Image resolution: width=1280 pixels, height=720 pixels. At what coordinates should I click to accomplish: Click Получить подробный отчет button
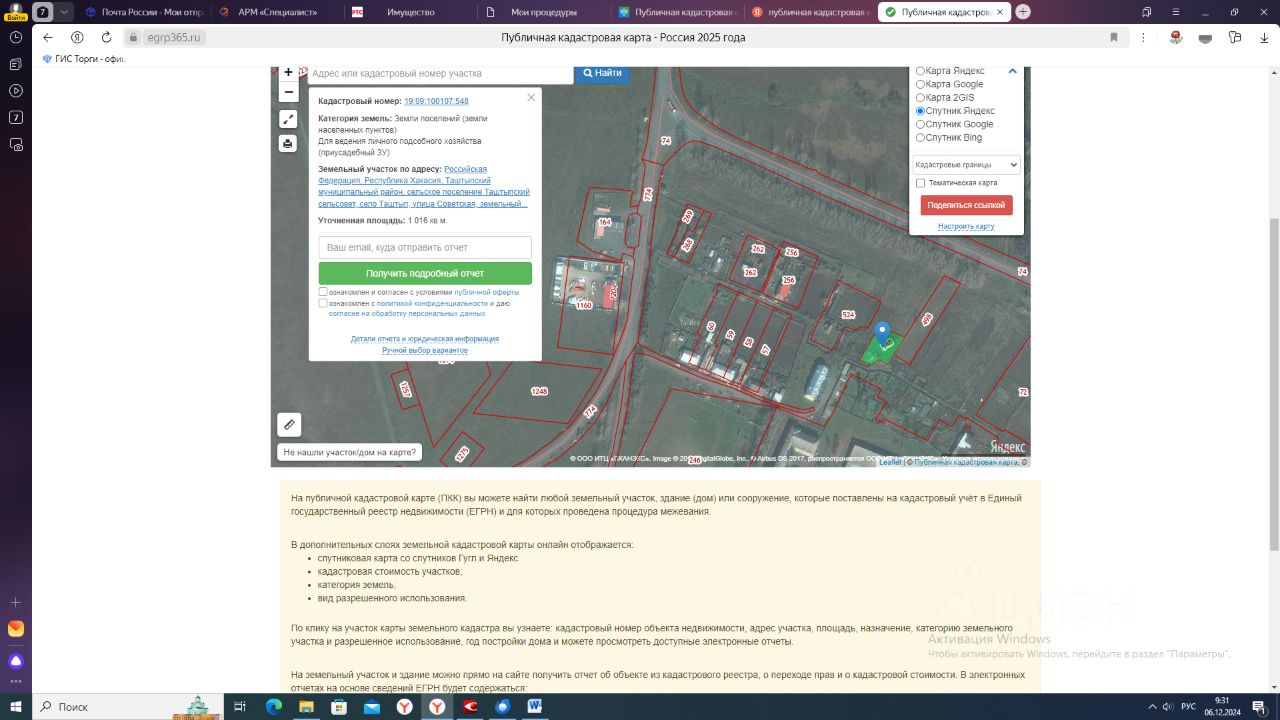pyautogui.click(x=425, y=273)
